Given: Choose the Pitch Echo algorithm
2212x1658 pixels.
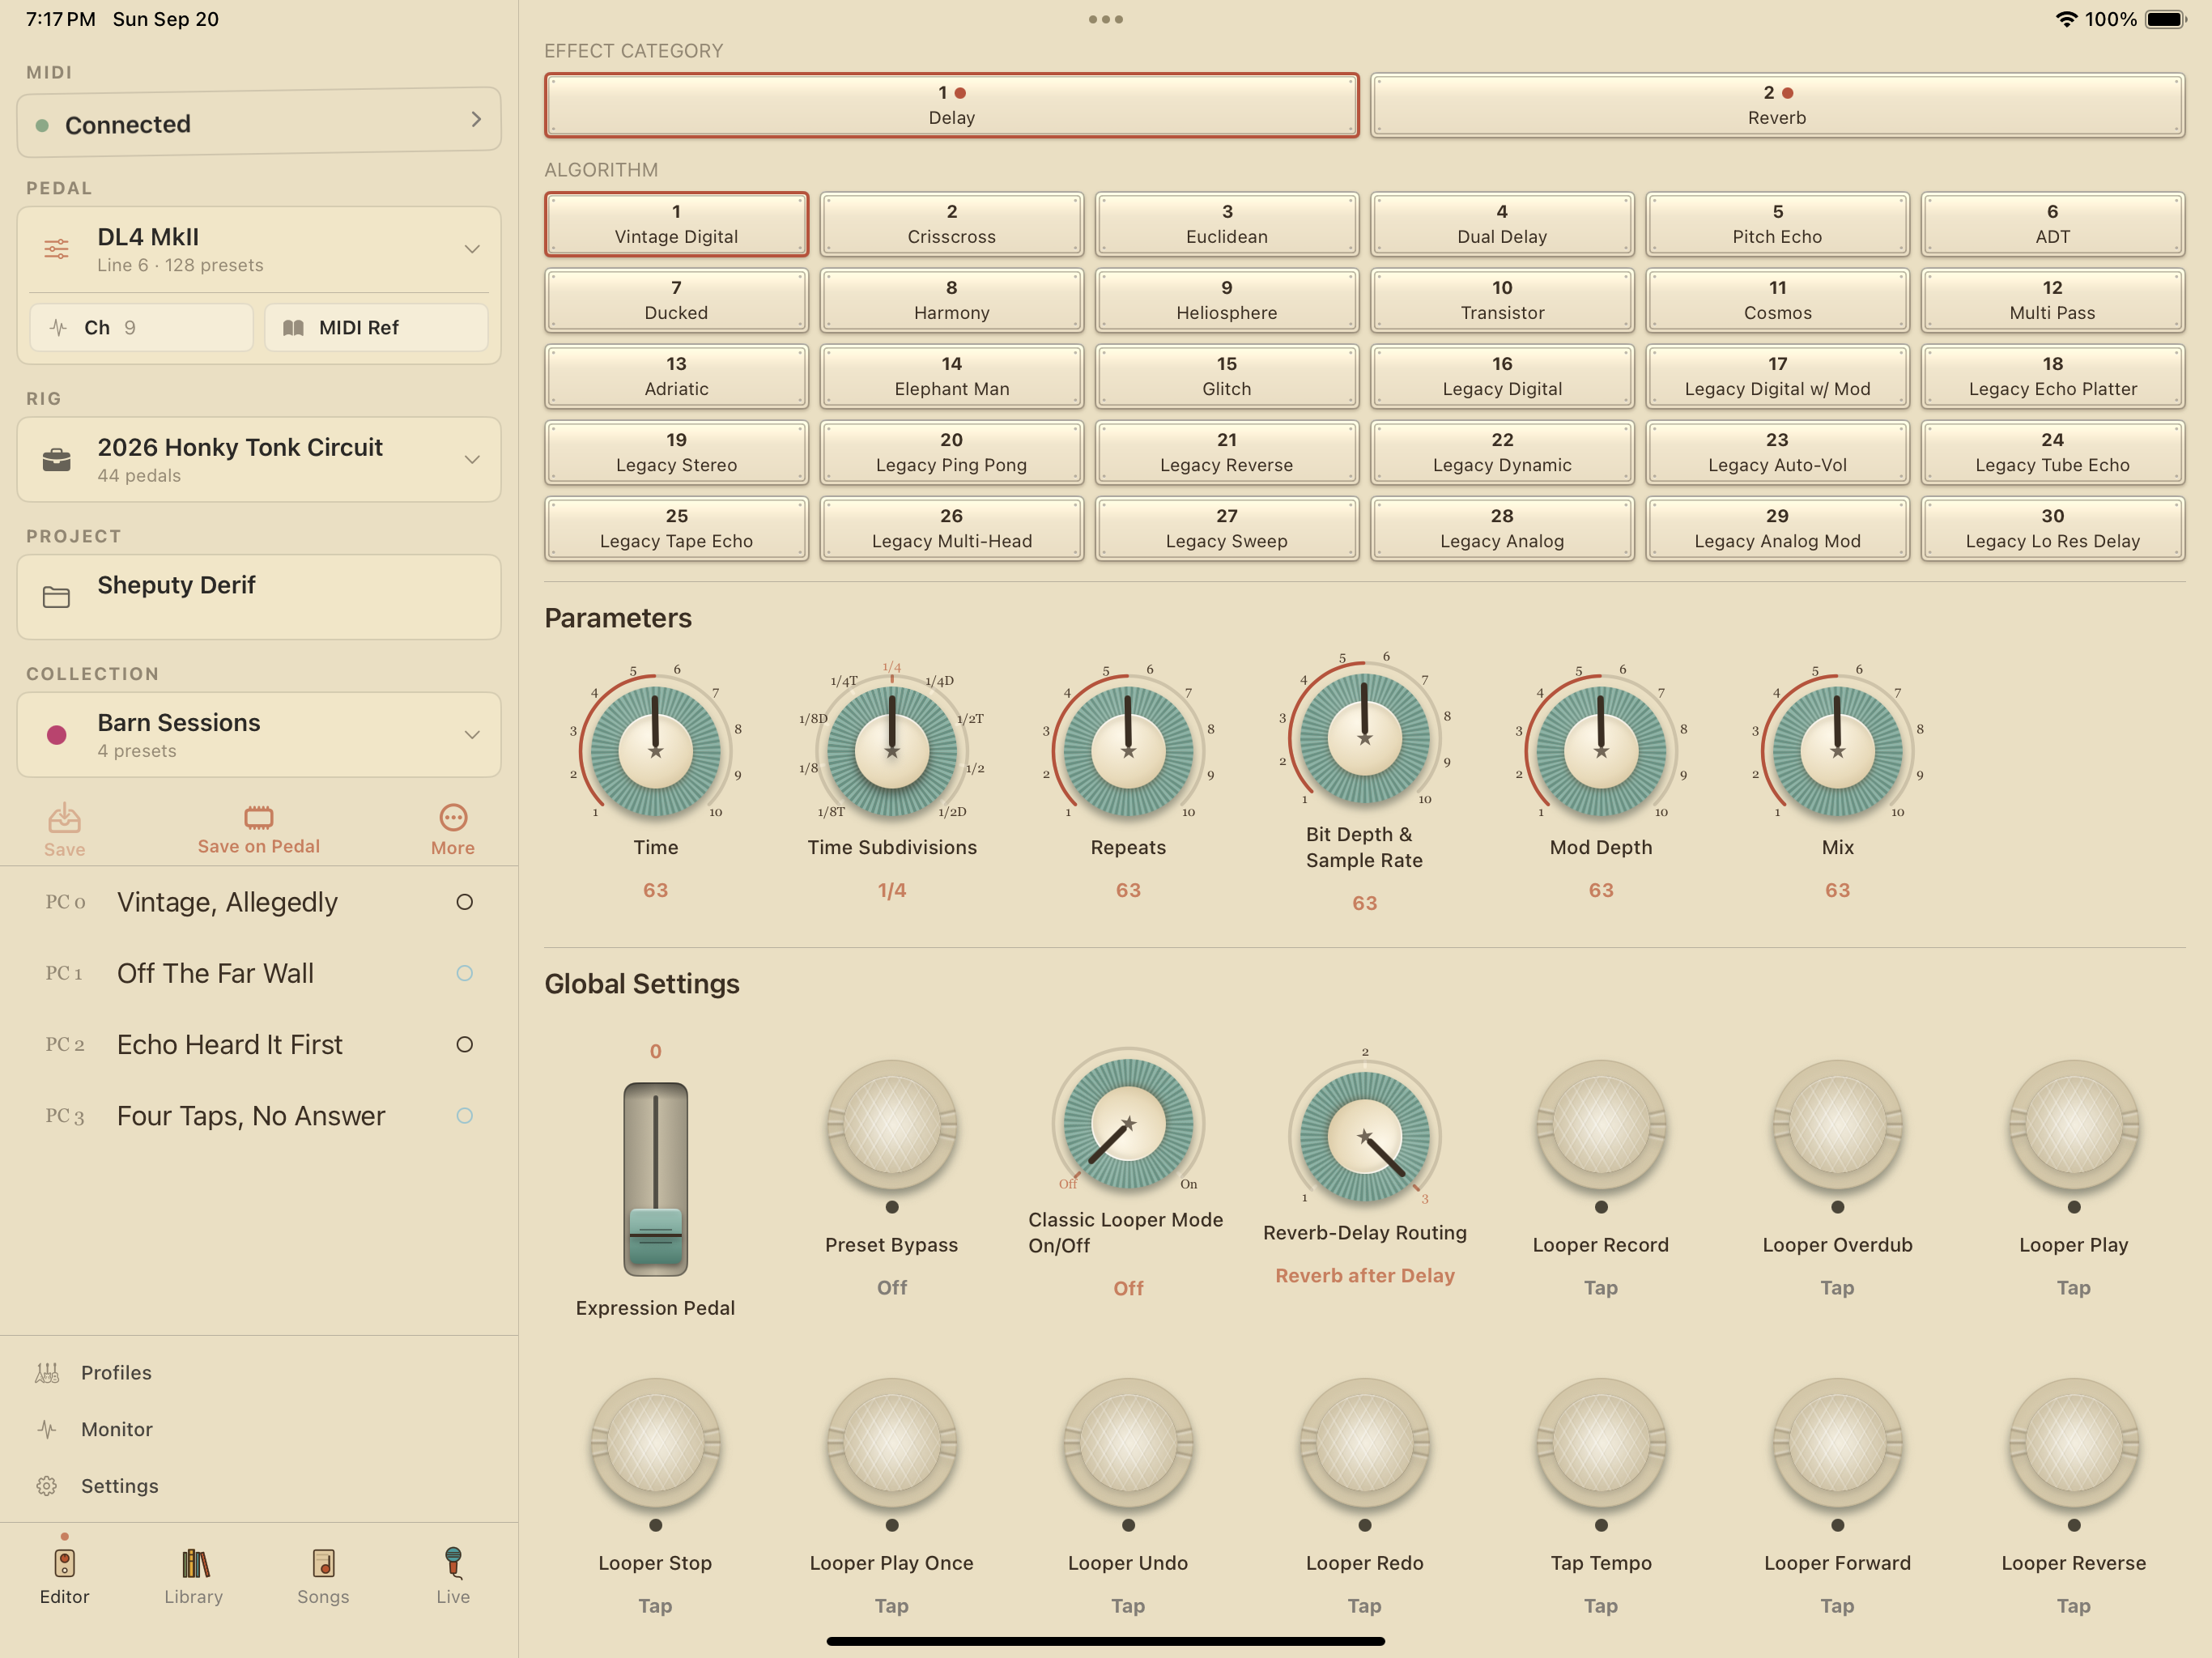Looking at the screenshot, I should pos(1777,224).
